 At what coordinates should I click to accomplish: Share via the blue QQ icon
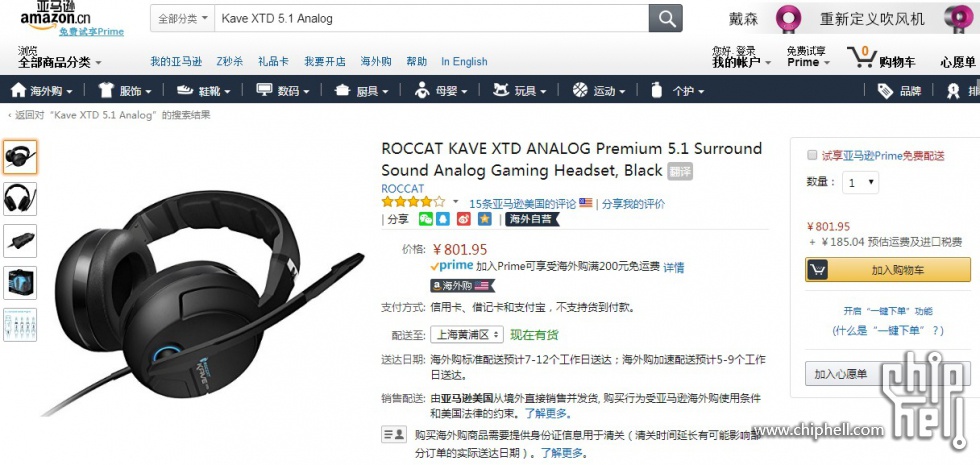[442, 219]
